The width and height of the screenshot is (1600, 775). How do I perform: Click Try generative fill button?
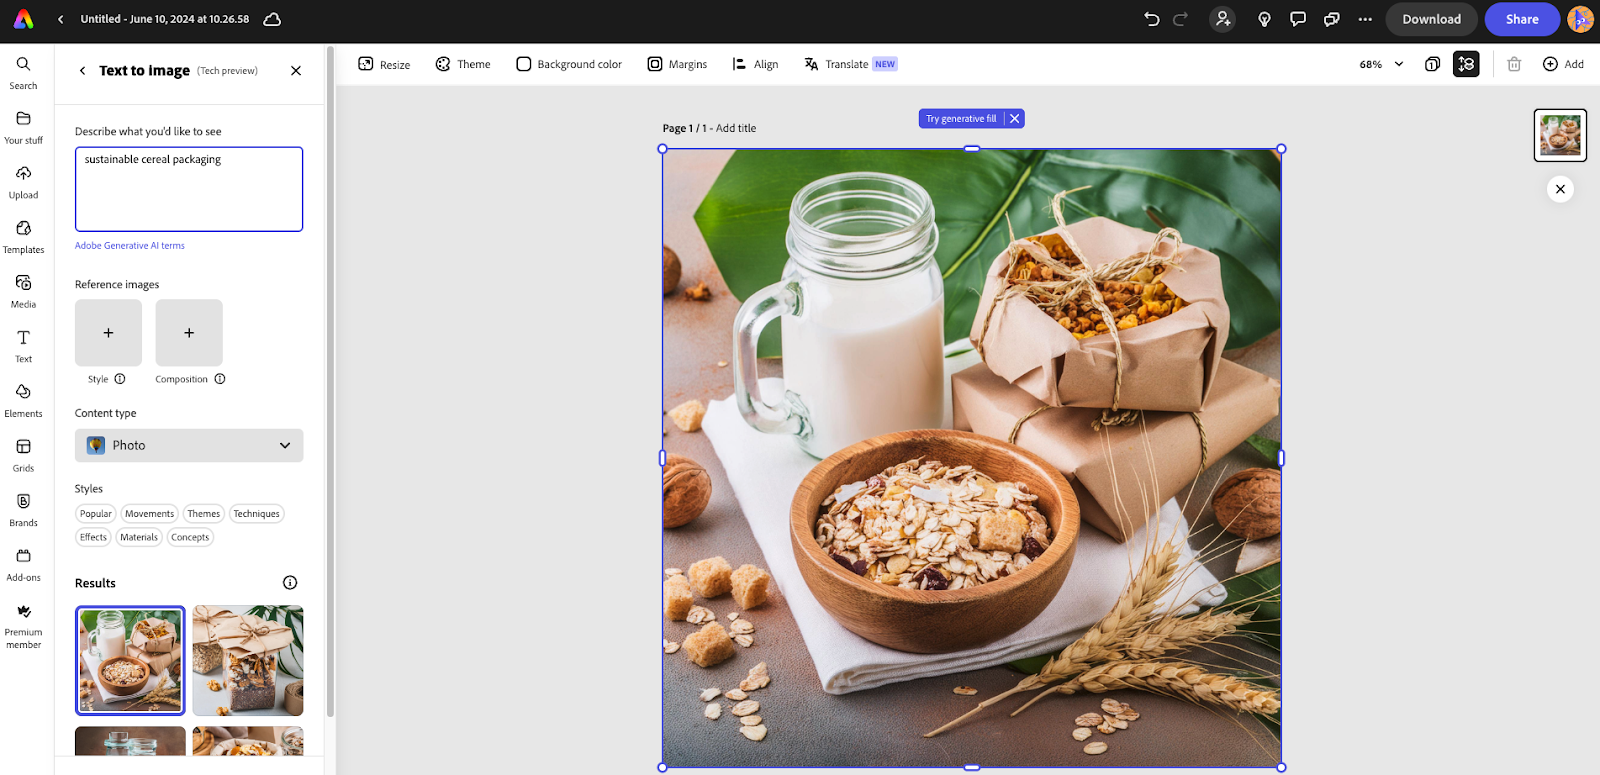coord(961,119)
